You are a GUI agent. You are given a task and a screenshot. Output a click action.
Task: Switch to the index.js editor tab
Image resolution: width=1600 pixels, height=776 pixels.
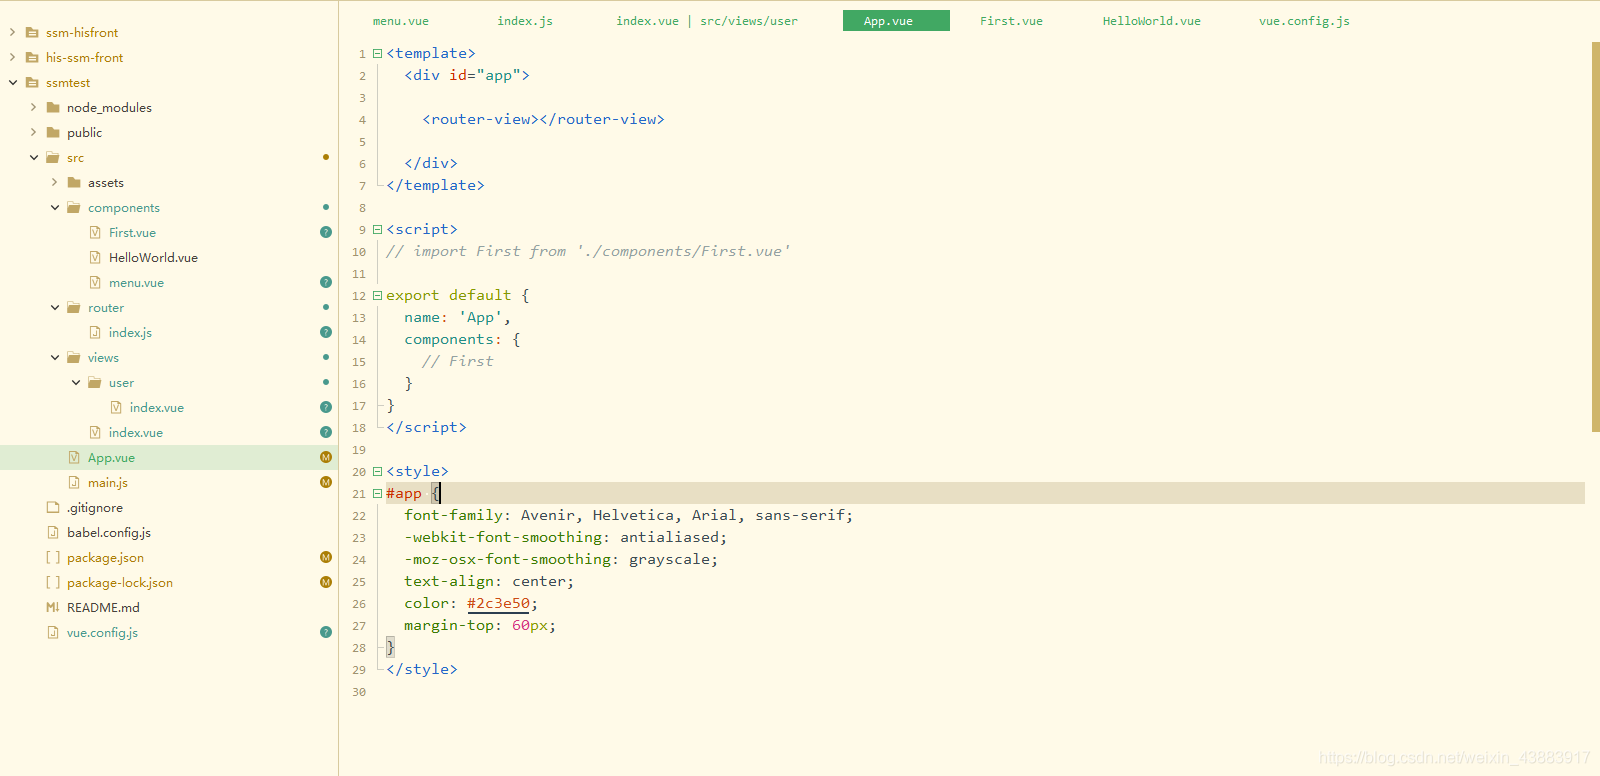tap(525, 21)
